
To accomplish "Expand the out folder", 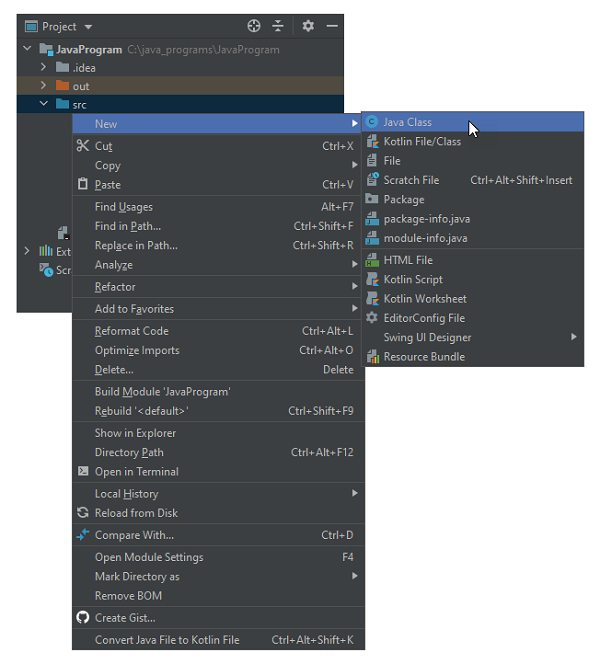I will click(x=44, y=86).
